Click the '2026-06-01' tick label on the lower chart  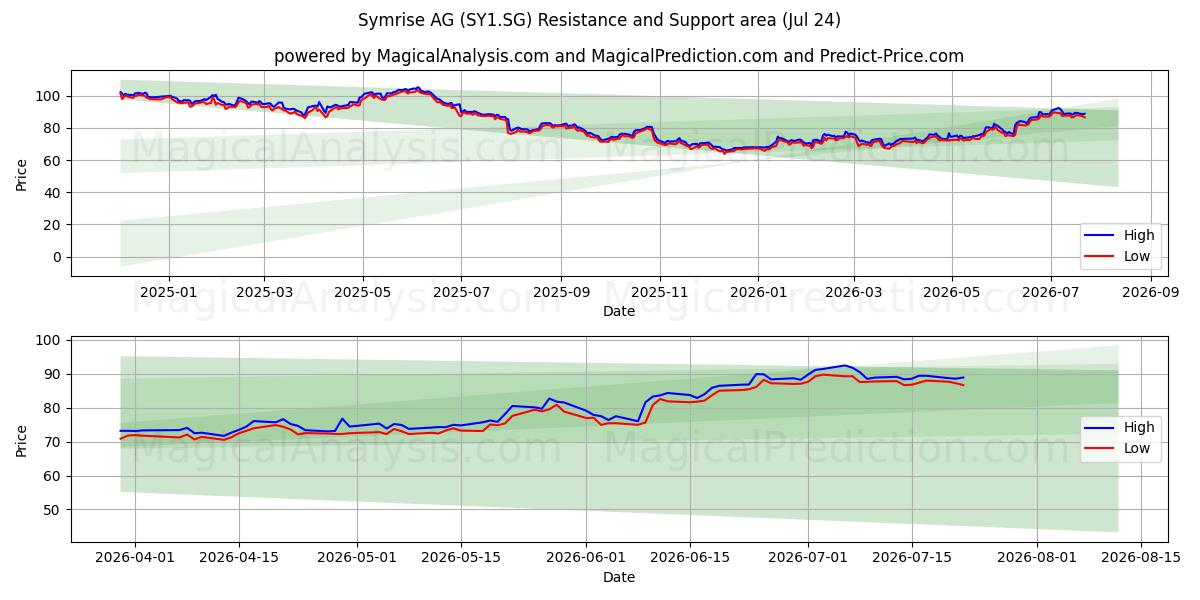point(587,557)
